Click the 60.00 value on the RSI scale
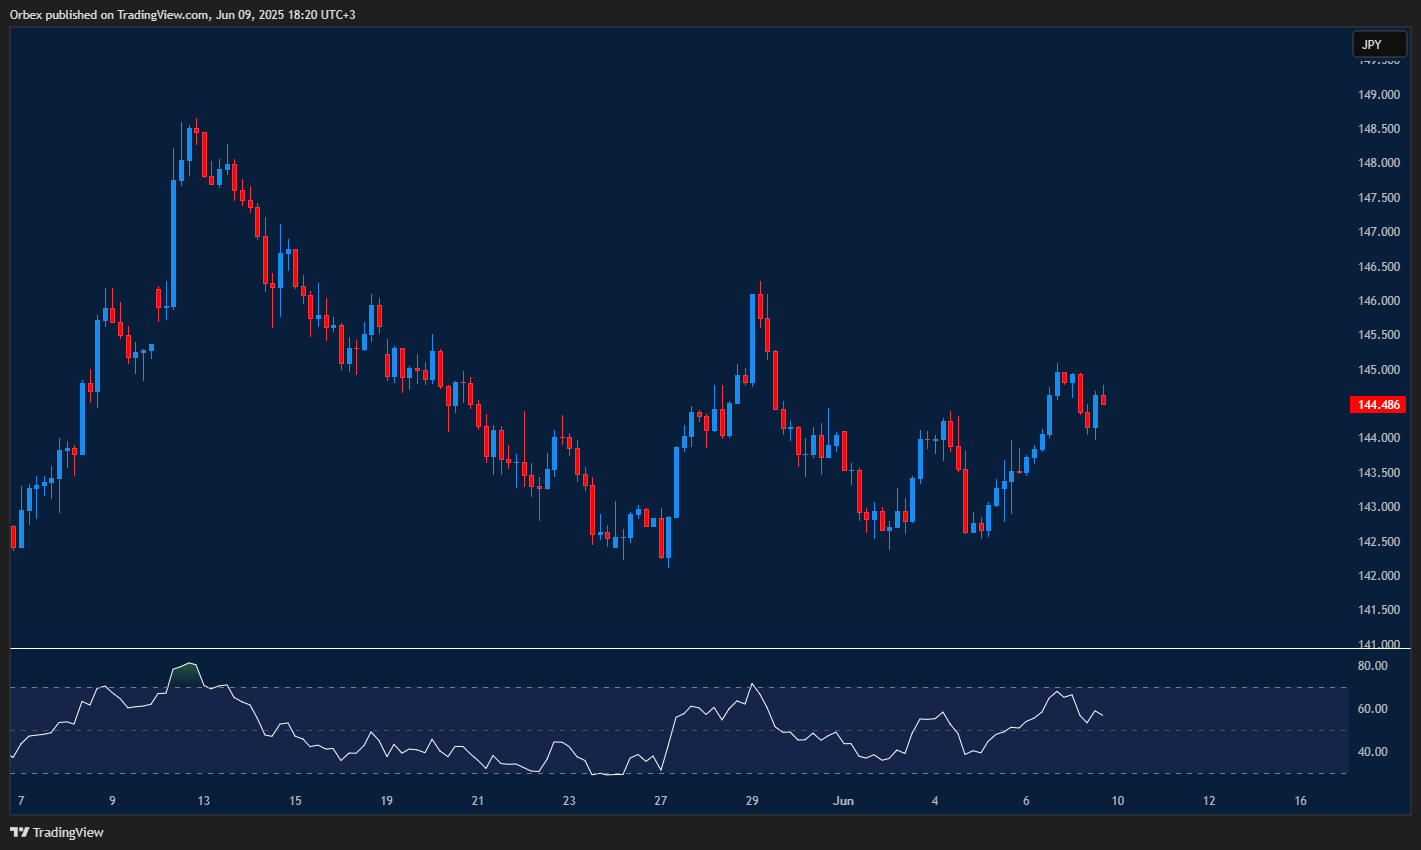 (x=1374, y=710)
